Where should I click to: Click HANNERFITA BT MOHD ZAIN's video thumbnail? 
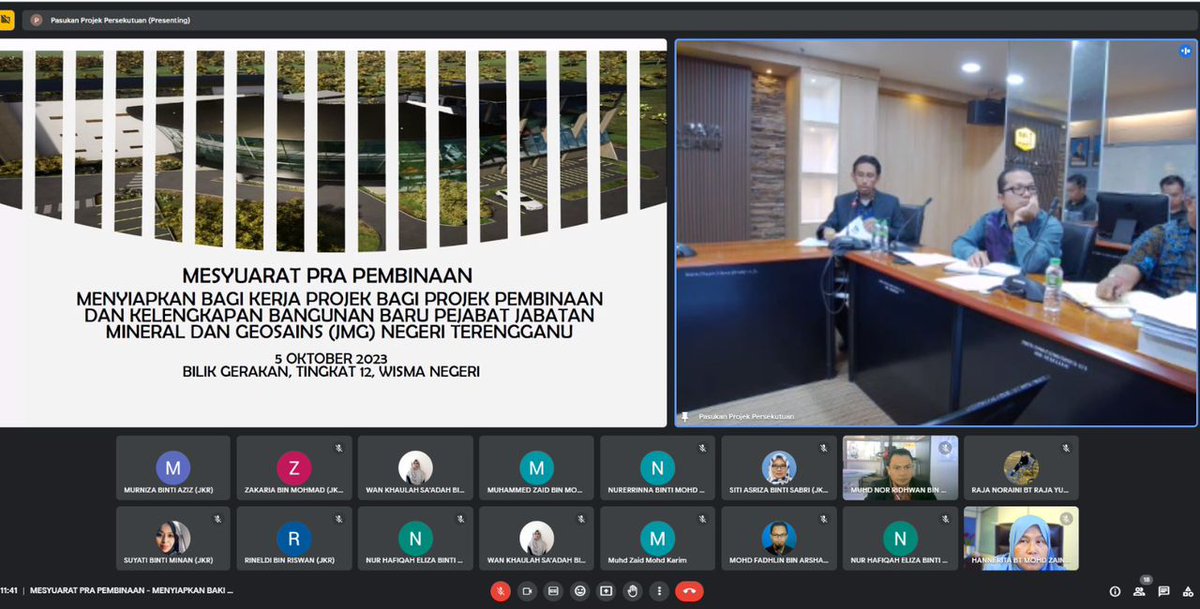[1020, 538]
